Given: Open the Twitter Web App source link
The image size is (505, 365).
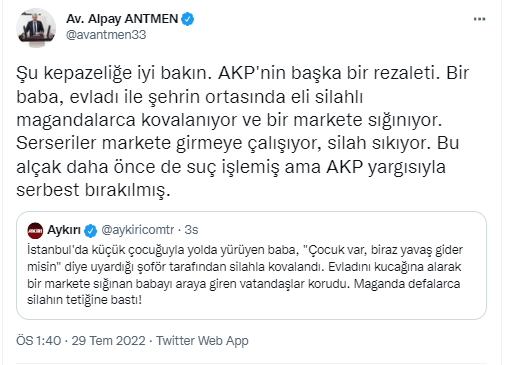Looking at the screenshot, I should (x=202, y=341).
